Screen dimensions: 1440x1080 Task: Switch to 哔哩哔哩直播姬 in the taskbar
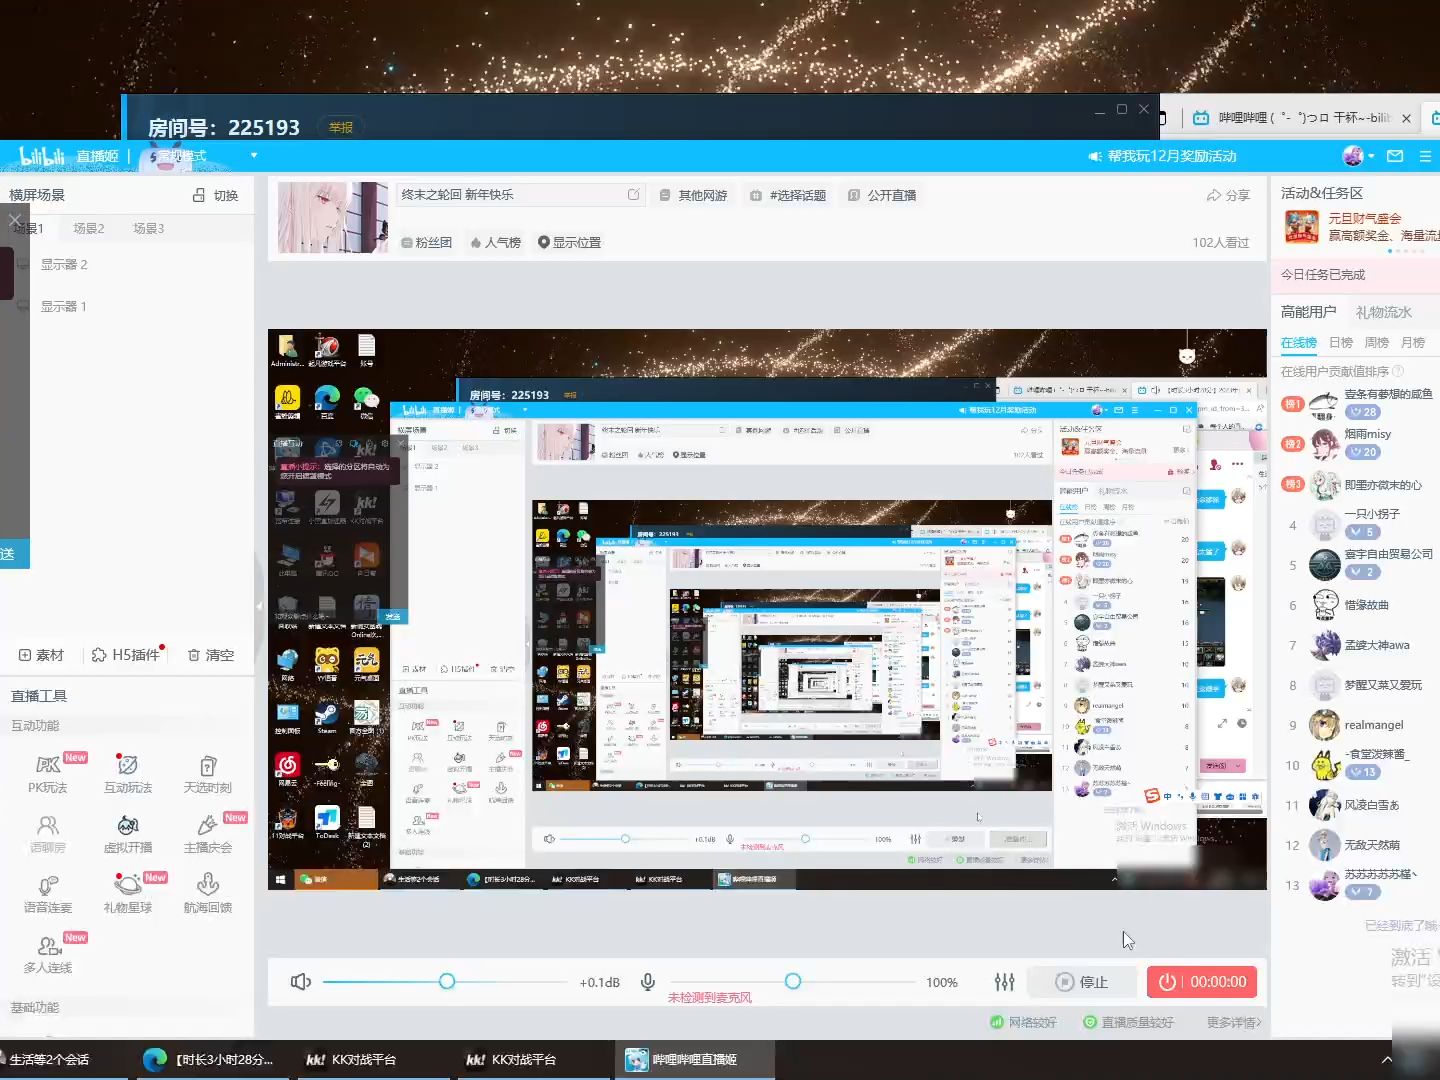coord(695,1059)
